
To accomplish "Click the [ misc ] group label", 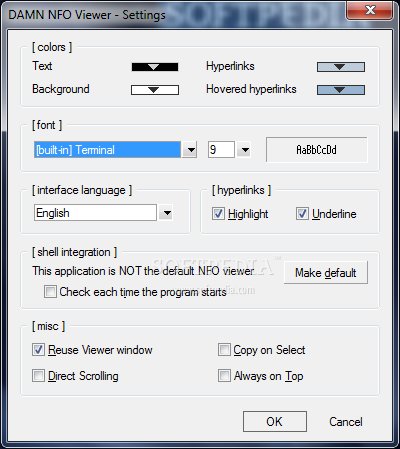I will (48, 326).
